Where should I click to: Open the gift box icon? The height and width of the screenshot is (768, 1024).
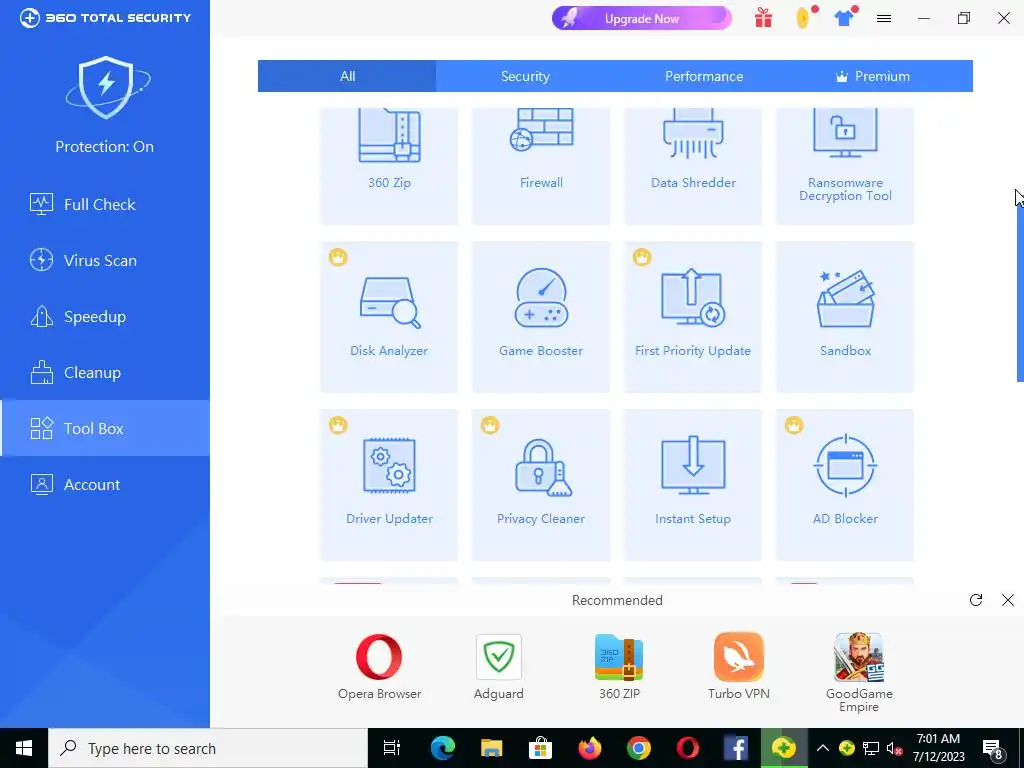[x=763, y=18]
